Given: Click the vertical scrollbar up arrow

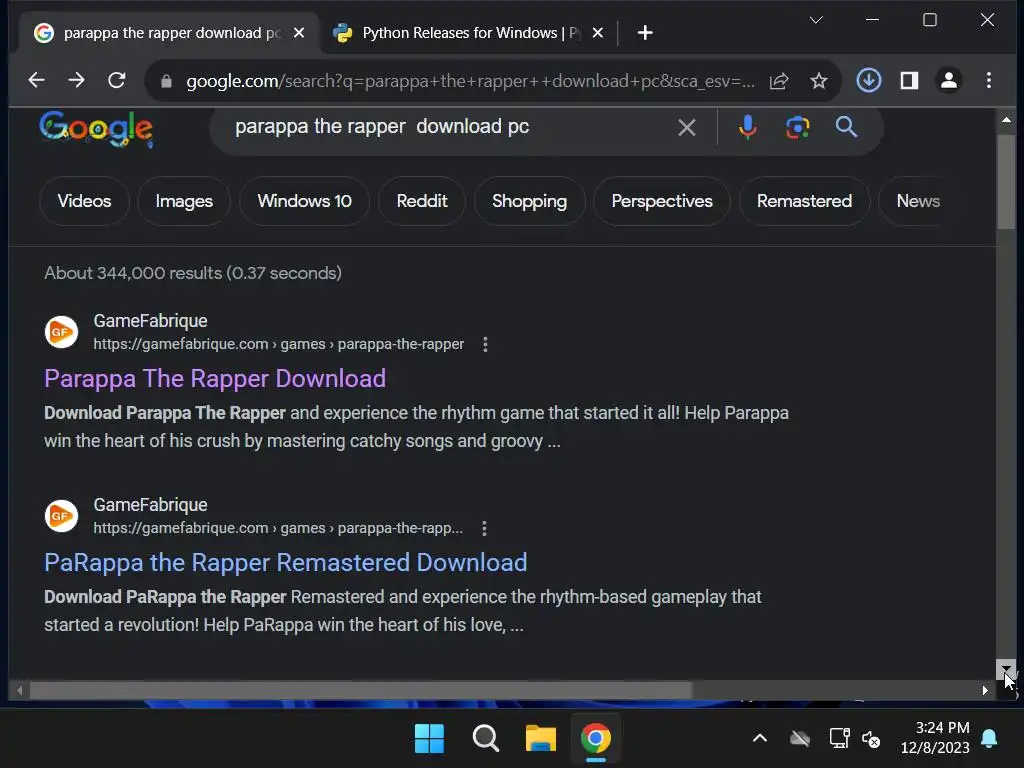Looking at the screenshot, I should [x=1006, y=120].
